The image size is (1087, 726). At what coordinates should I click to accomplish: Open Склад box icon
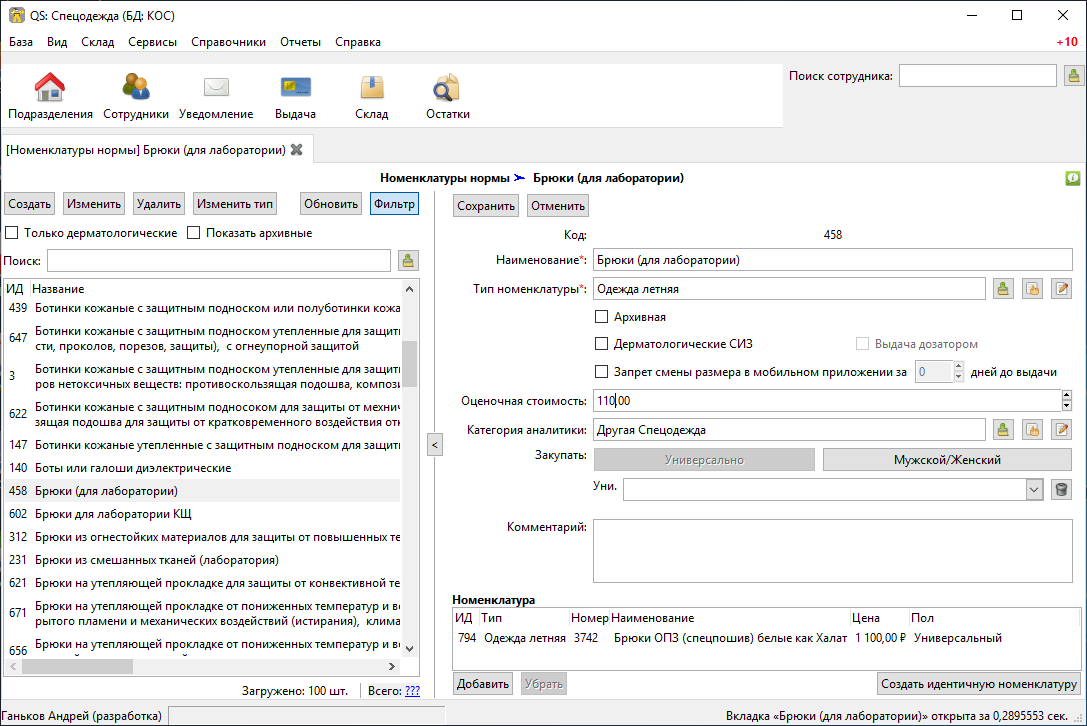(372, 96)
